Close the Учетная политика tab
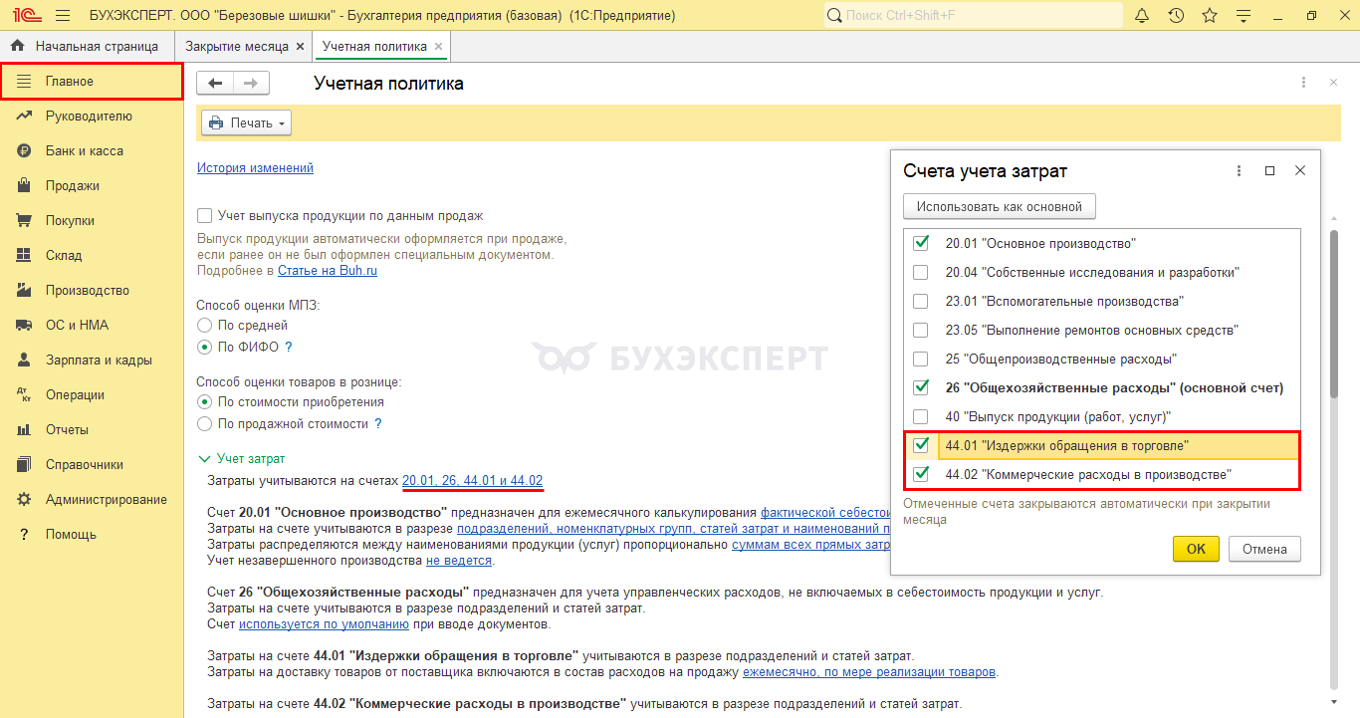Viewport: 1360px width, 718px height. click(x=438, y=47)
